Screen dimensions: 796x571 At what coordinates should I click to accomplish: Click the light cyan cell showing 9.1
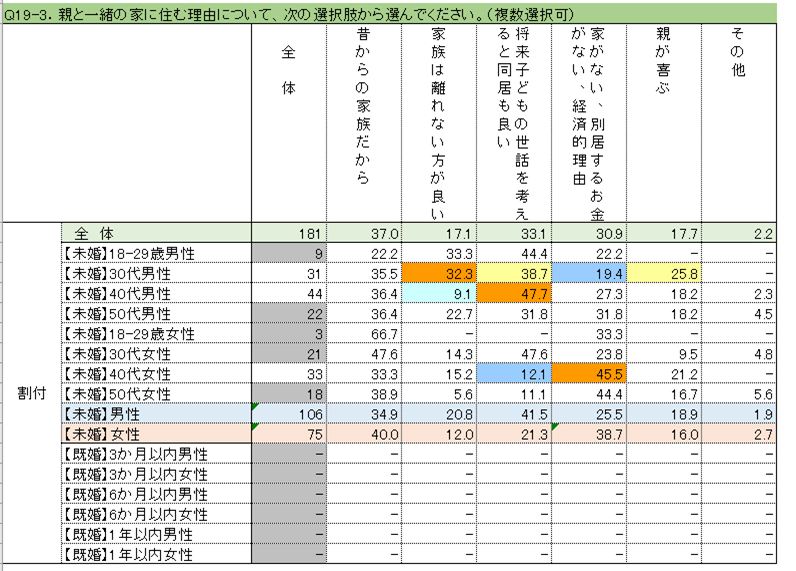point(438,293)
